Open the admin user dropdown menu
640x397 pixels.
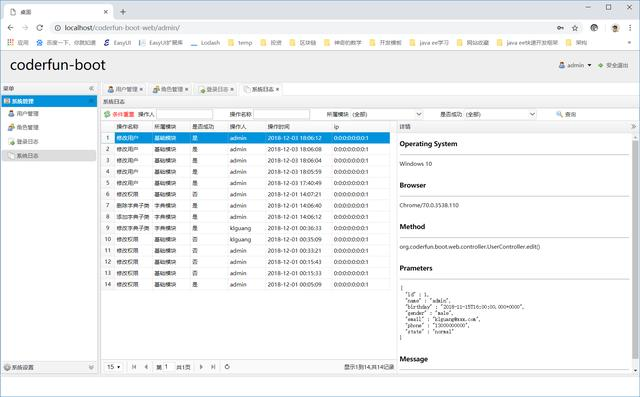(x=575, y=65)
